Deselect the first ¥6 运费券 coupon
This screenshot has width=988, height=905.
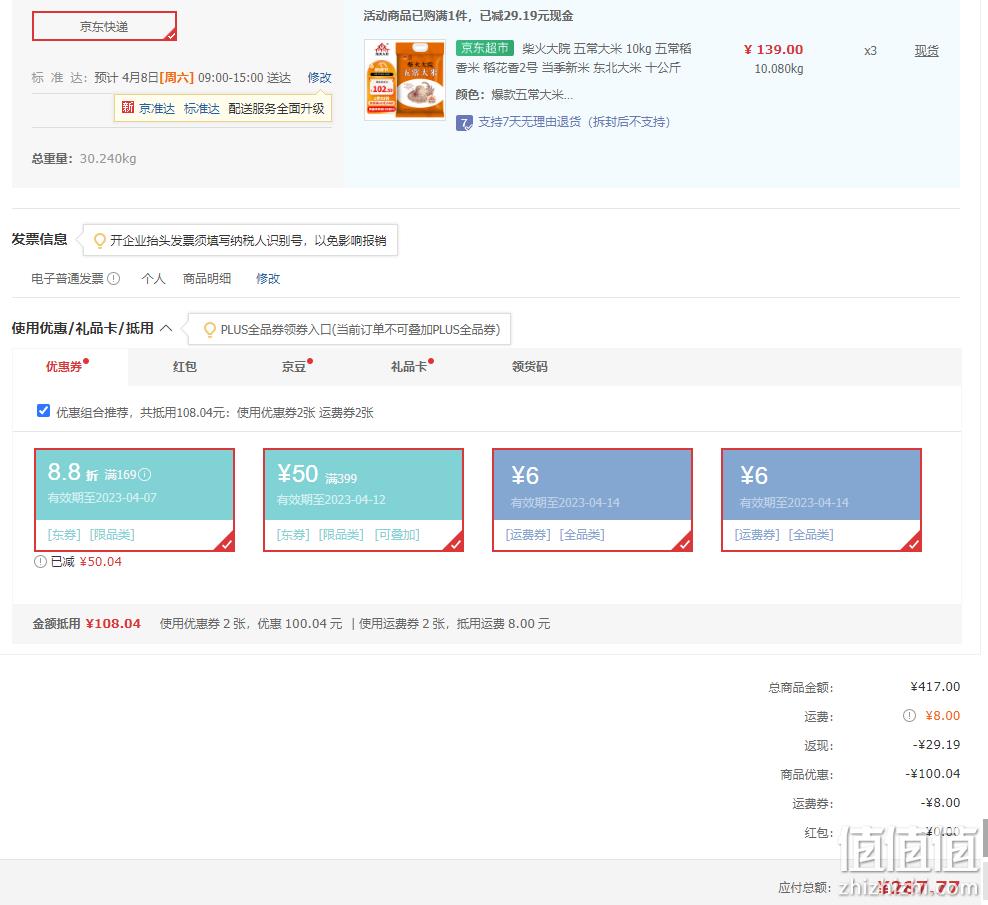point(592,500)
